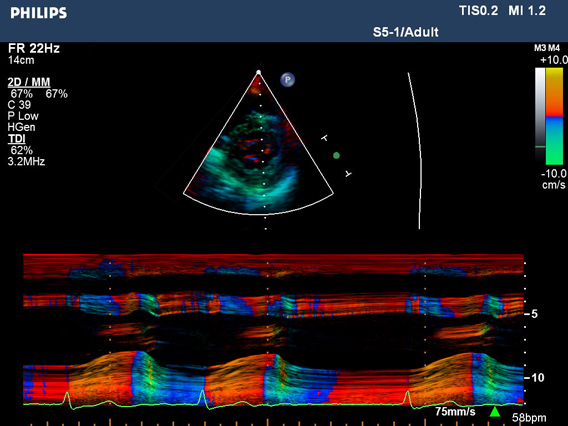Click the -10.0 cm/s lower velocity scale

pyautogui.click(x=554, y=179)
